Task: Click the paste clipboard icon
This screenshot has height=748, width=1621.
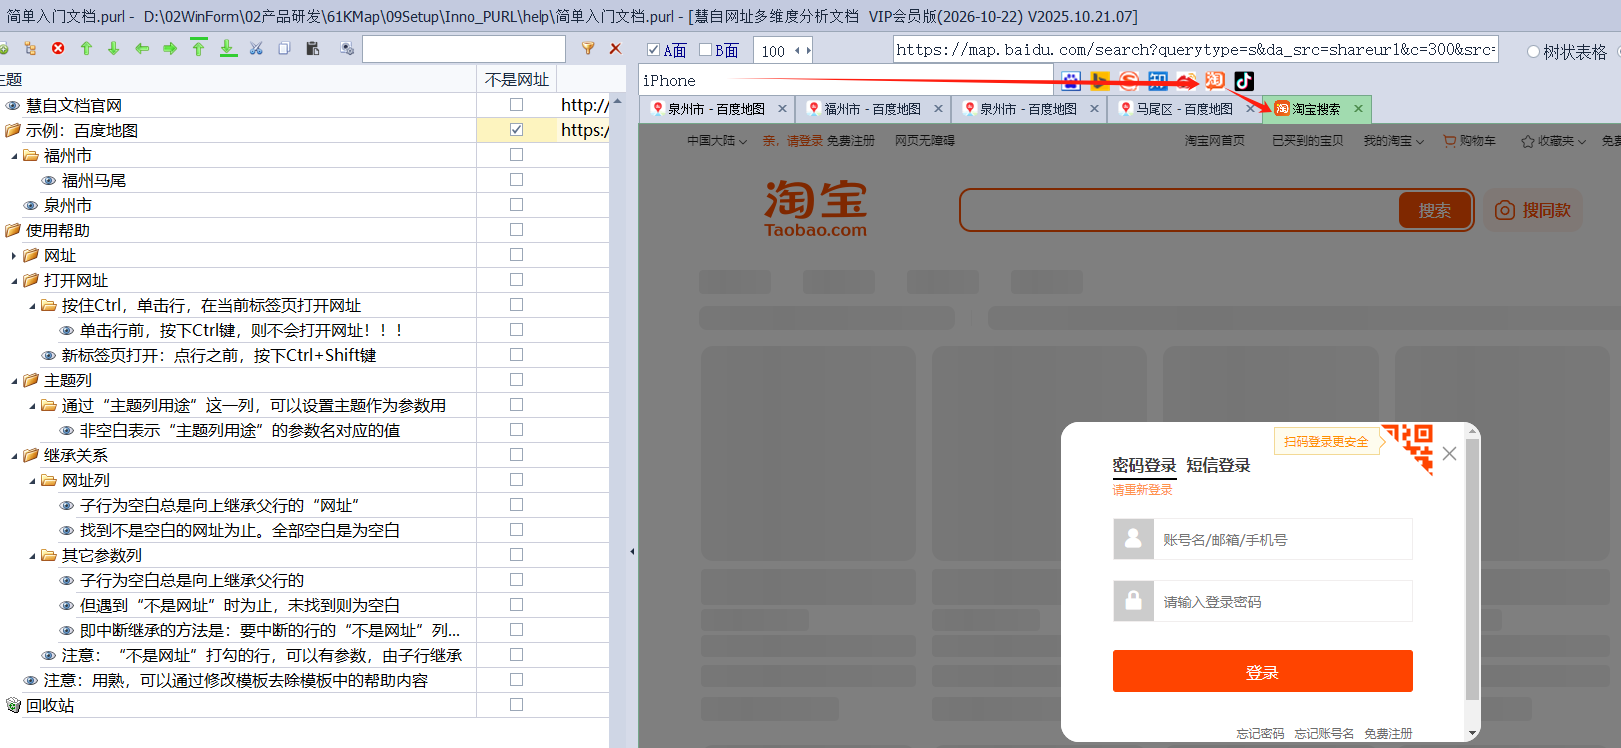Action: (313, 48)
